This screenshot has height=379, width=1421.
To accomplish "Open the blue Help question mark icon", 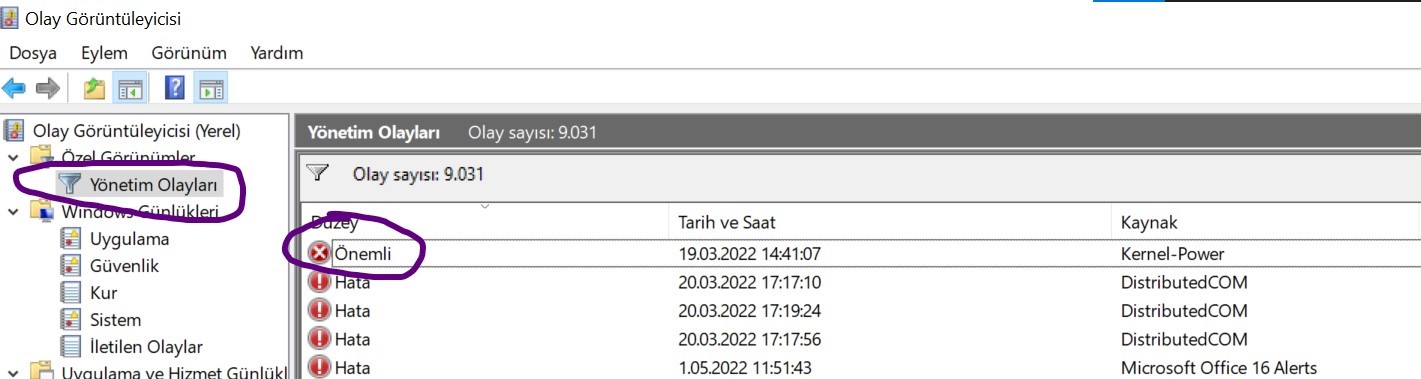I will 174,89.
